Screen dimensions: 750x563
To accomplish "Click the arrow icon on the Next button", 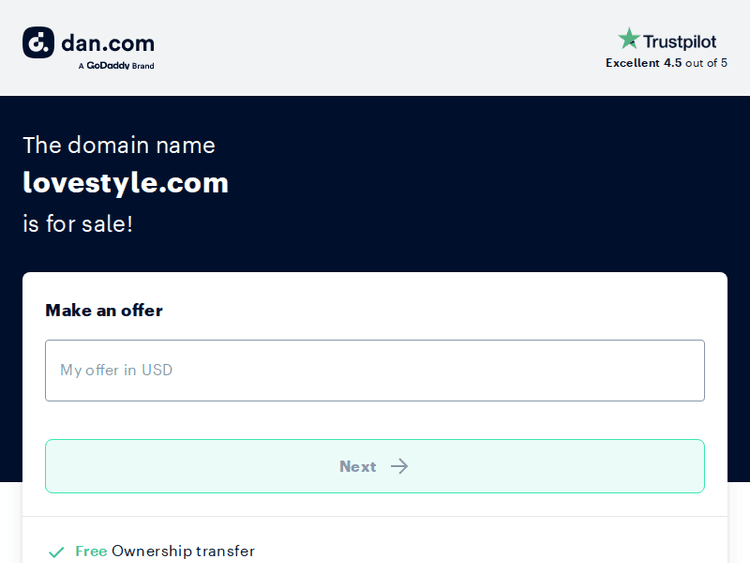I will [x=400, y=466].
